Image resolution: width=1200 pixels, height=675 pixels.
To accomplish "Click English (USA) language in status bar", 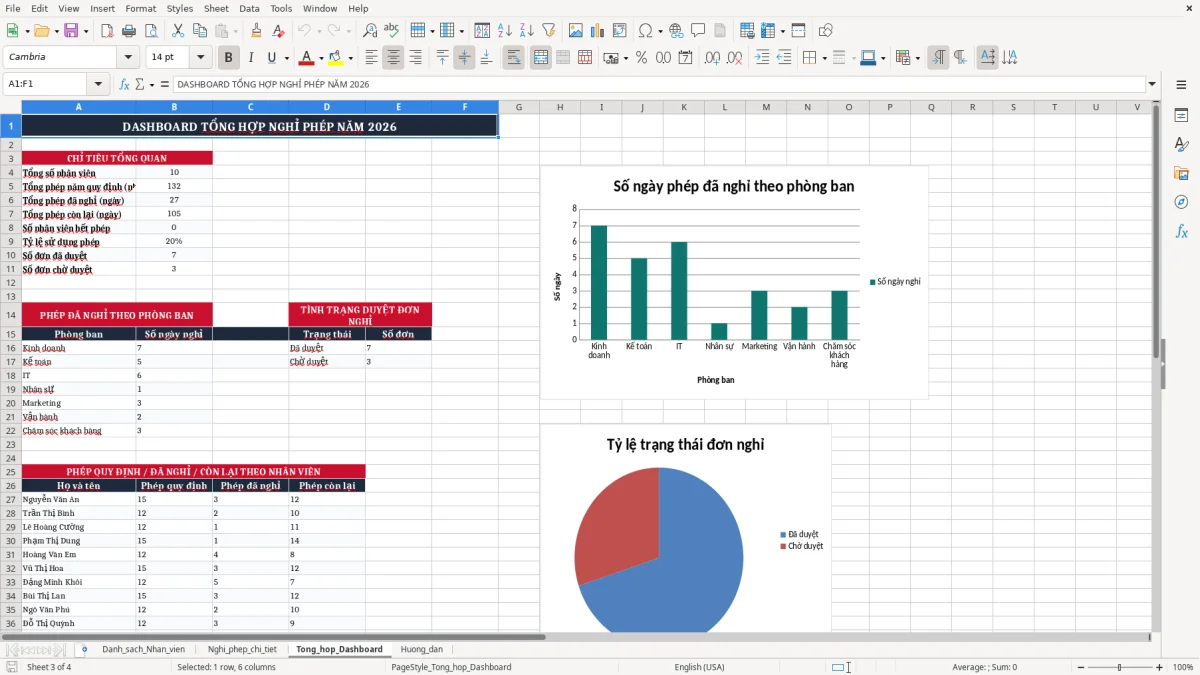I will [x=699, y=667].
